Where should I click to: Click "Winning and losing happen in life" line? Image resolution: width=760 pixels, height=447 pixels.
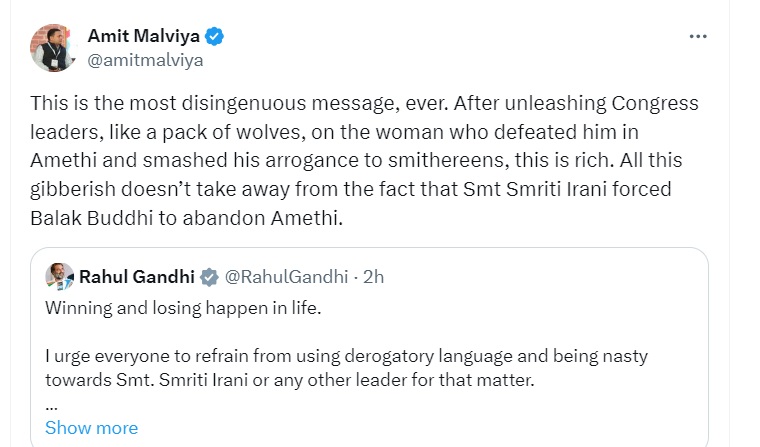point(182,308)
